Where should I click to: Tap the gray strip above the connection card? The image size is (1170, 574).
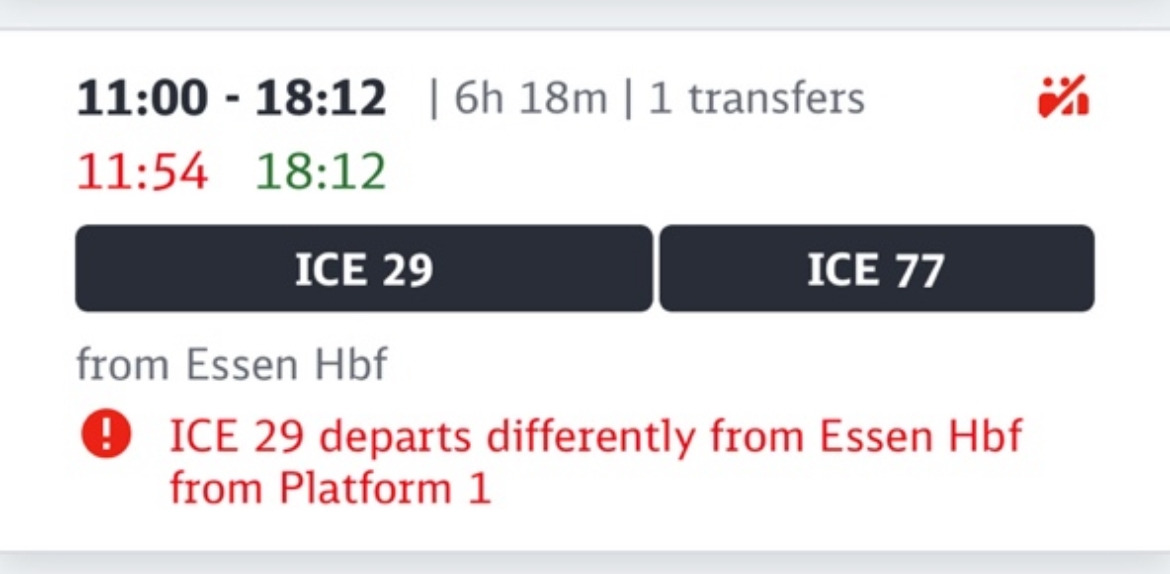(585, 12)
